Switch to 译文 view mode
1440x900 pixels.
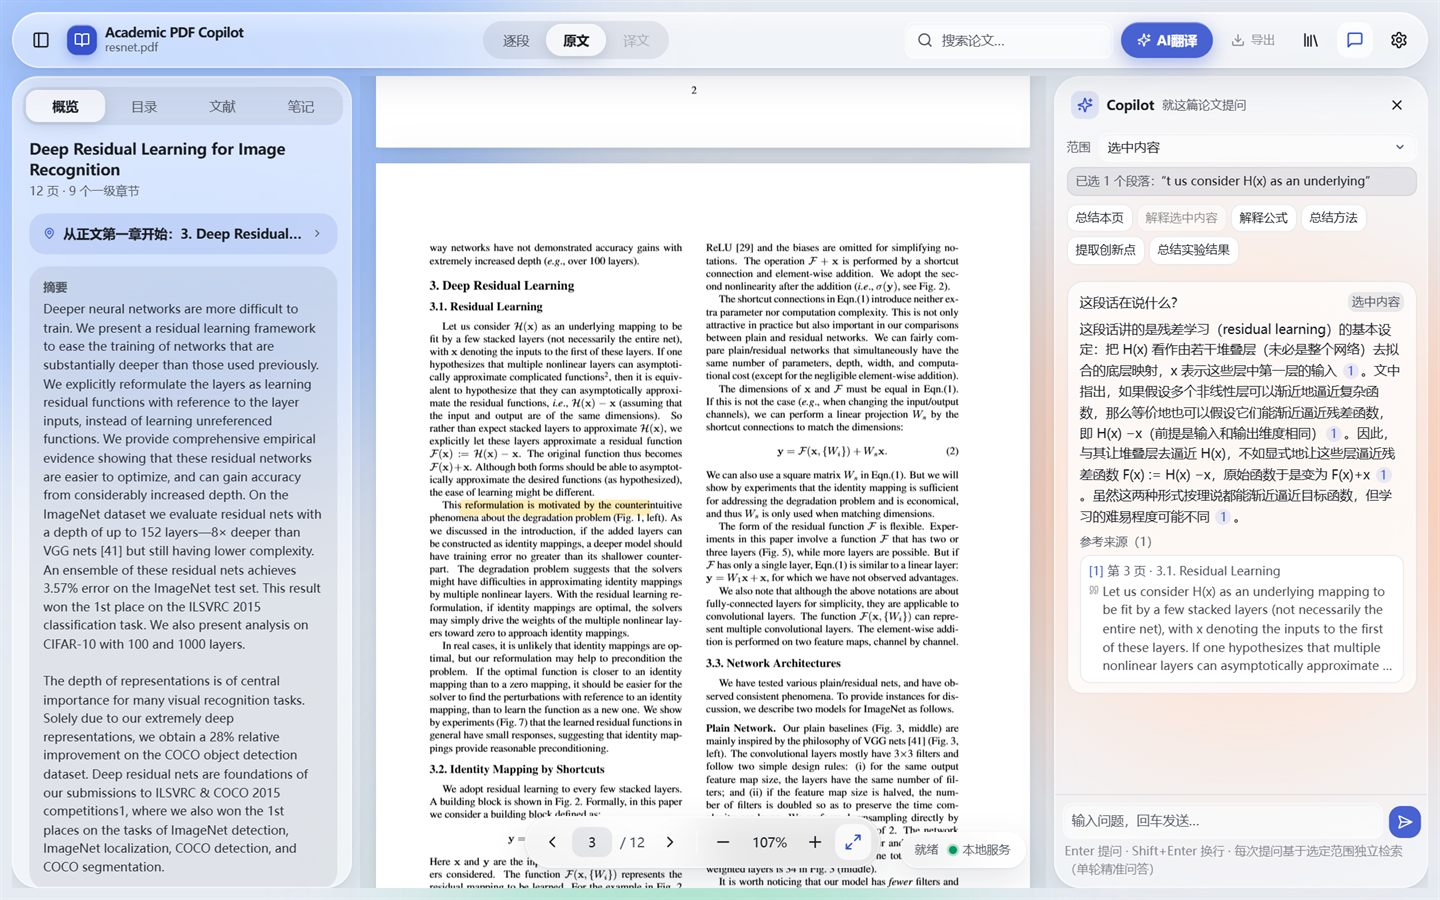coord(636,40)
